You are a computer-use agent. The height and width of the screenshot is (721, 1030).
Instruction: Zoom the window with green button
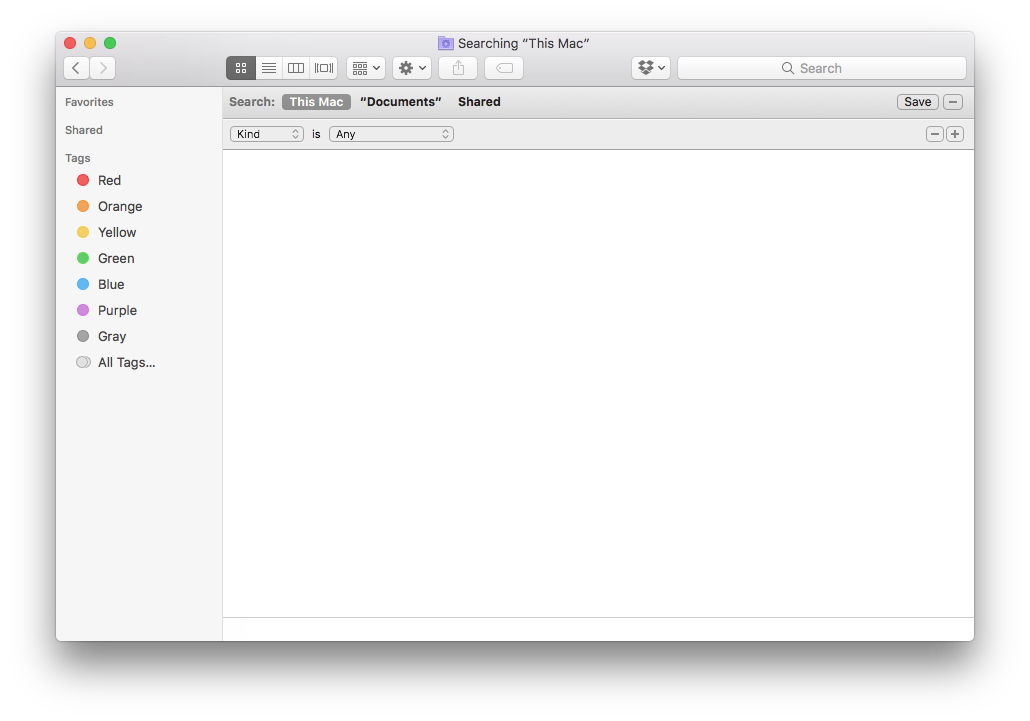[x=110, y=43]
